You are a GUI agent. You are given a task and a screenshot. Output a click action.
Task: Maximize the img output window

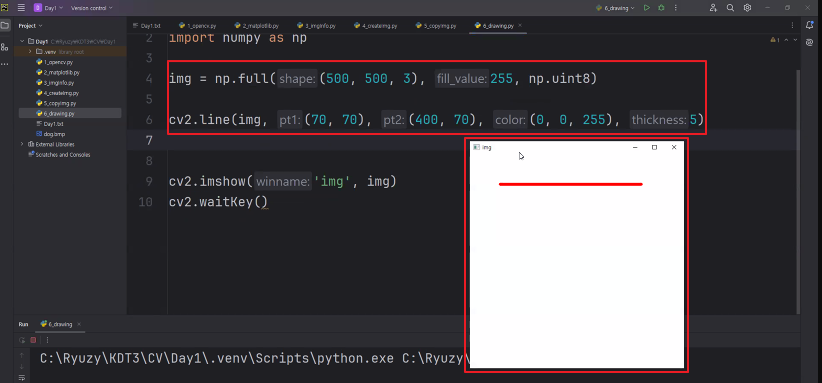pyautogui.click(x=654, y=147)
